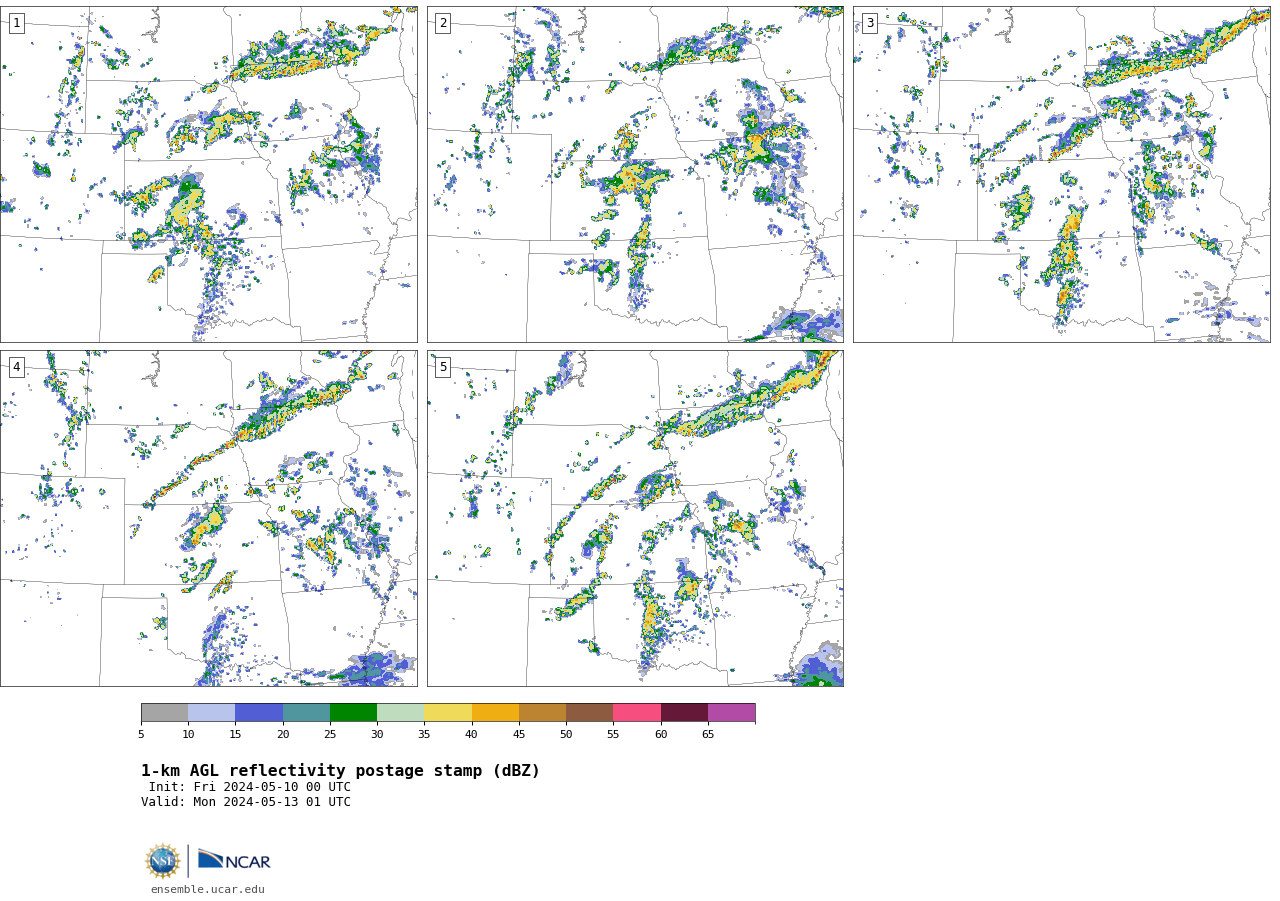Click the orange 40-45 dBZ swatch
The width and height of the screenshot is (1280, 901).
495,713
